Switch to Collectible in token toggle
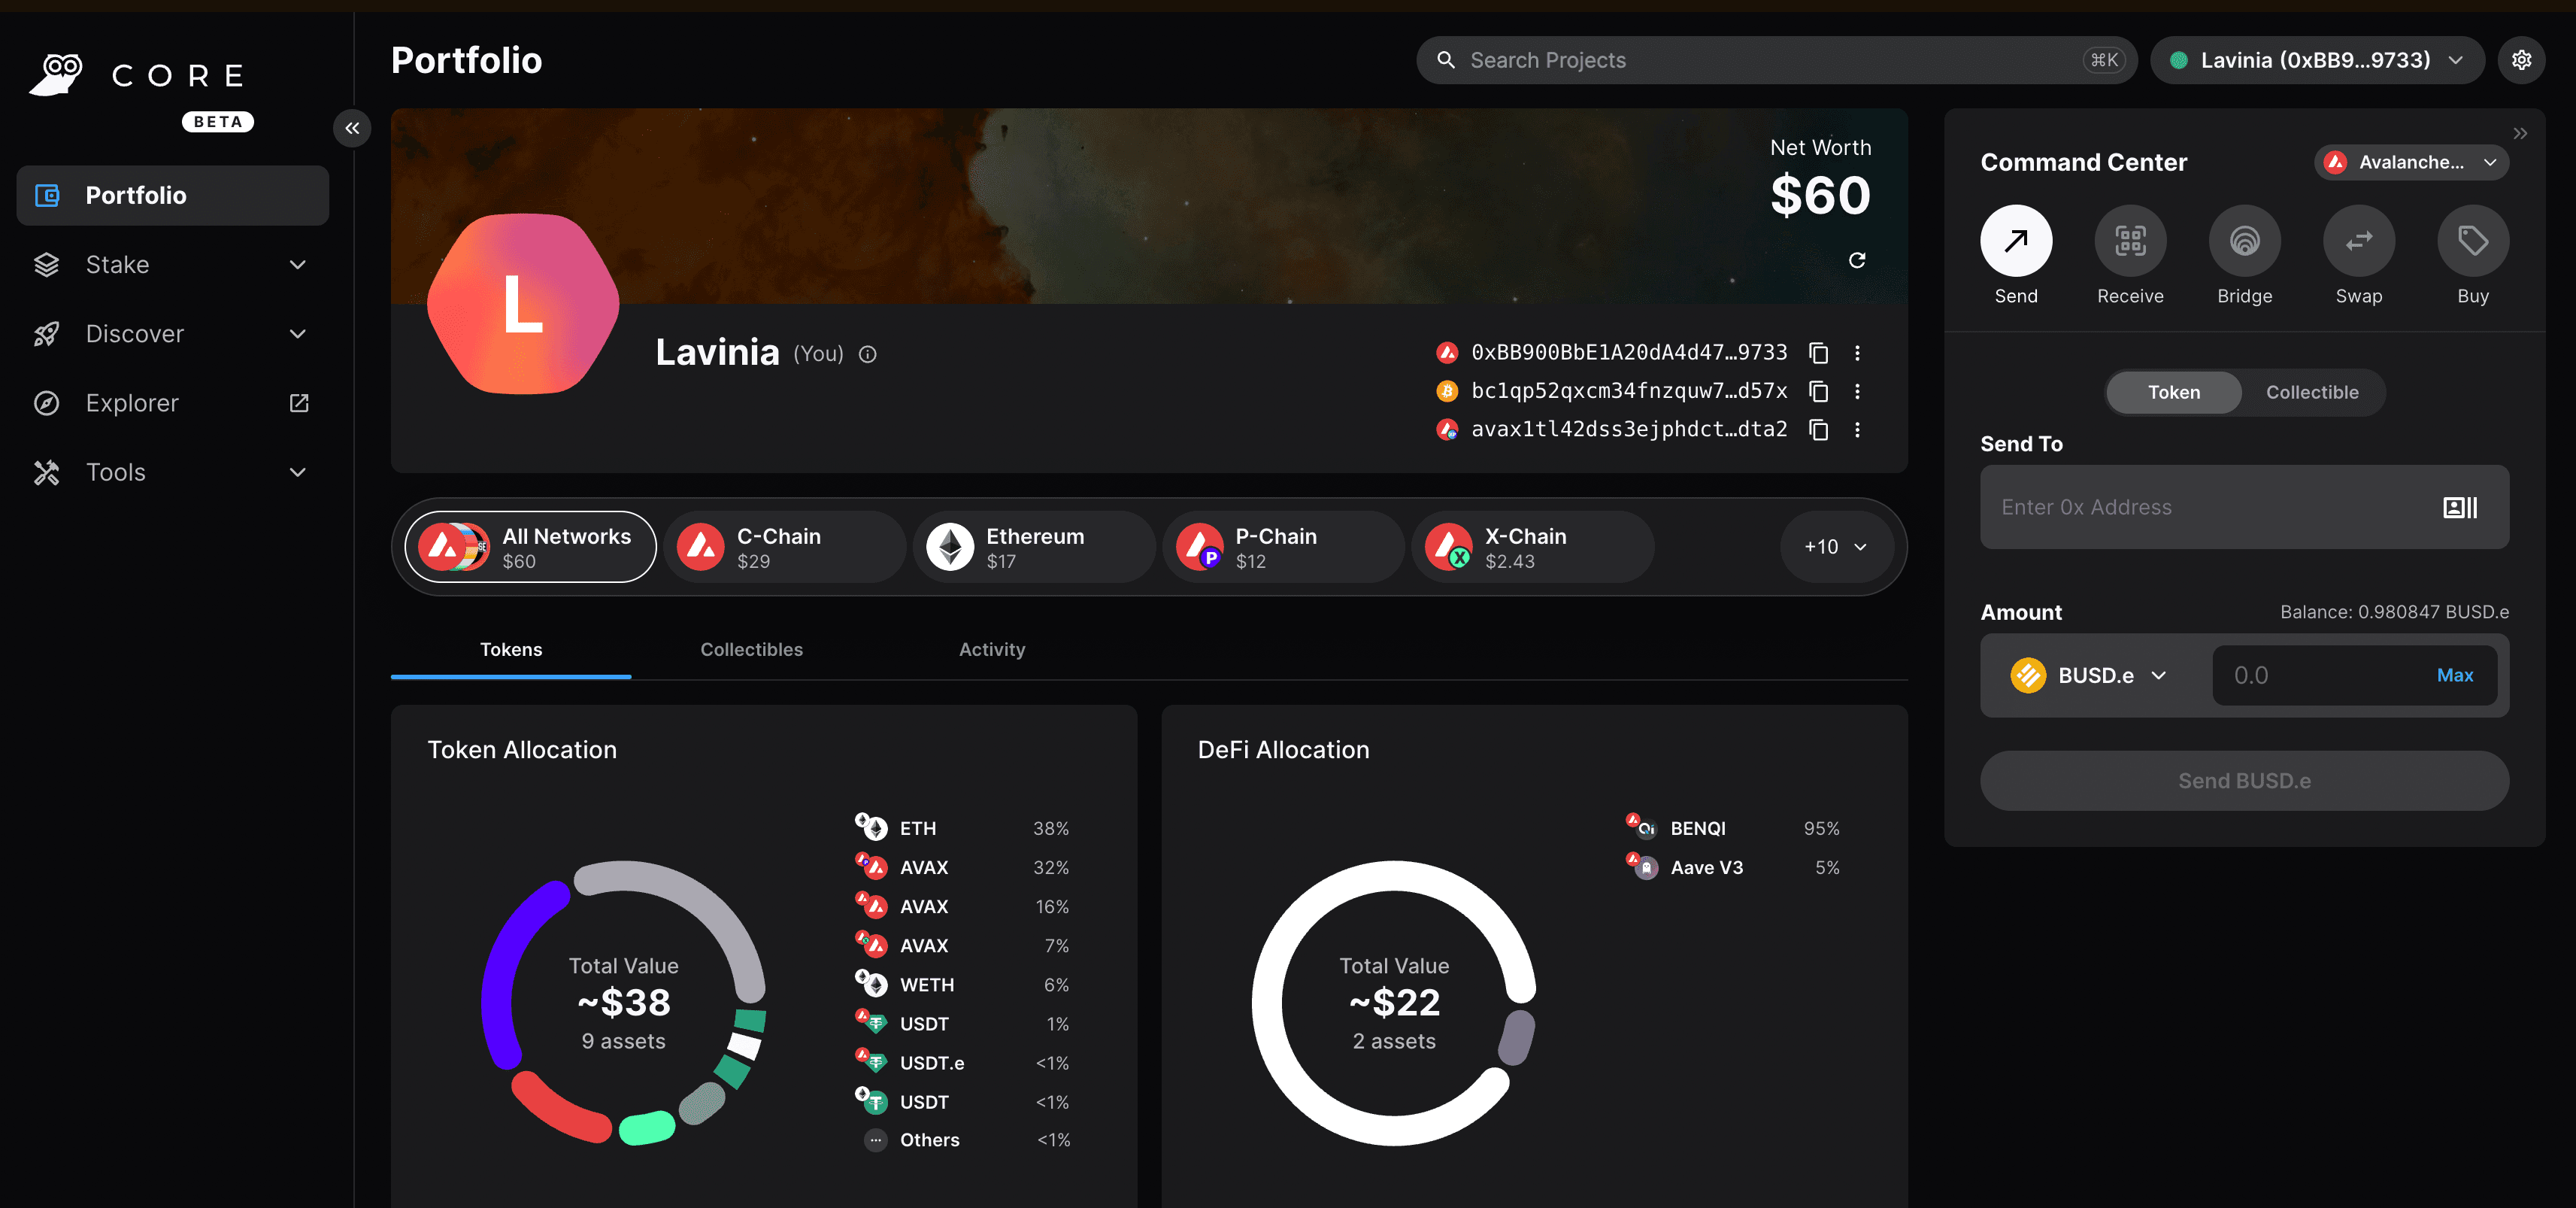The height and width of the screenshot is (1208, 2576). coord(2311,392)
